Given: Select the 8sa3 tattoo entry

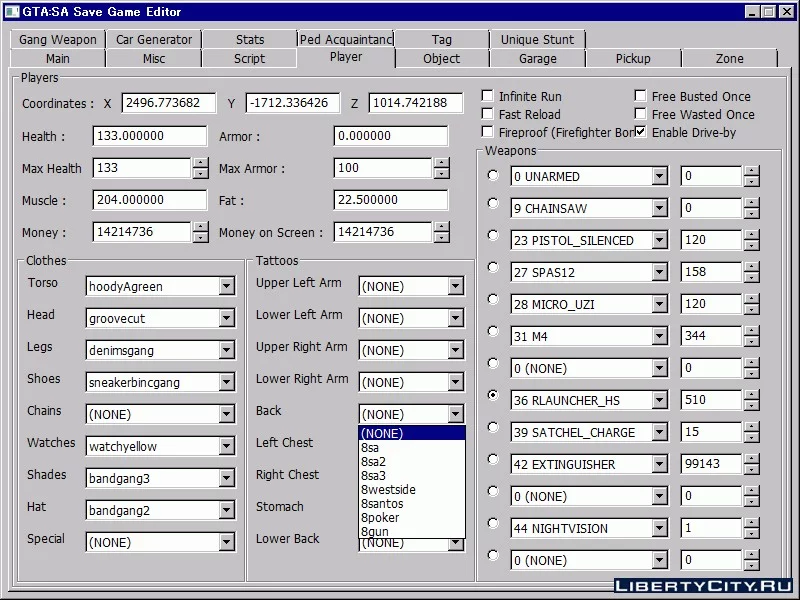Looking at the screenshot, I should [x=412, y=476].
